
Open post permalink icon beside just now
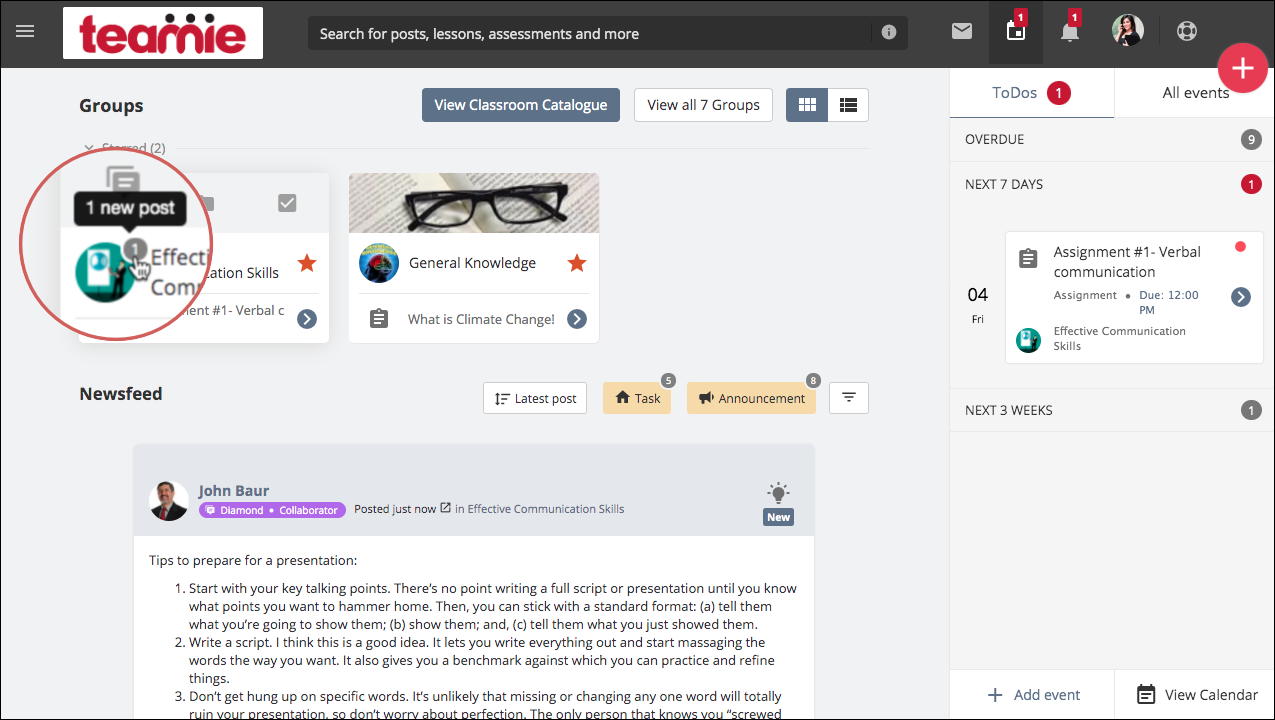(446, 508)
